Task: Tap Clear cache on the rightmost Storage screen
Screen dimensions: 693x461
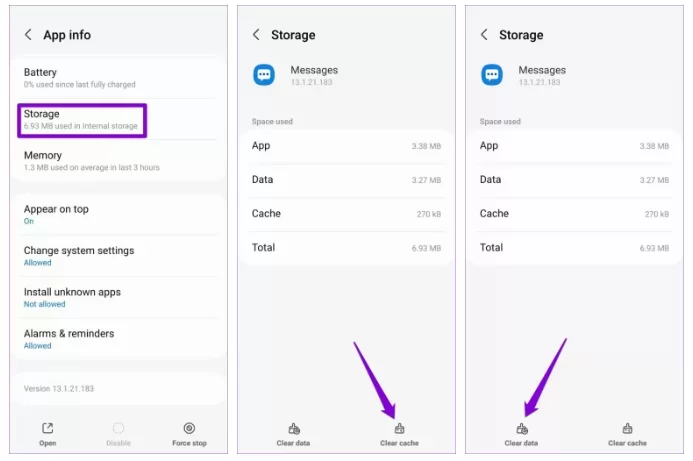Action: coord(627,433)
